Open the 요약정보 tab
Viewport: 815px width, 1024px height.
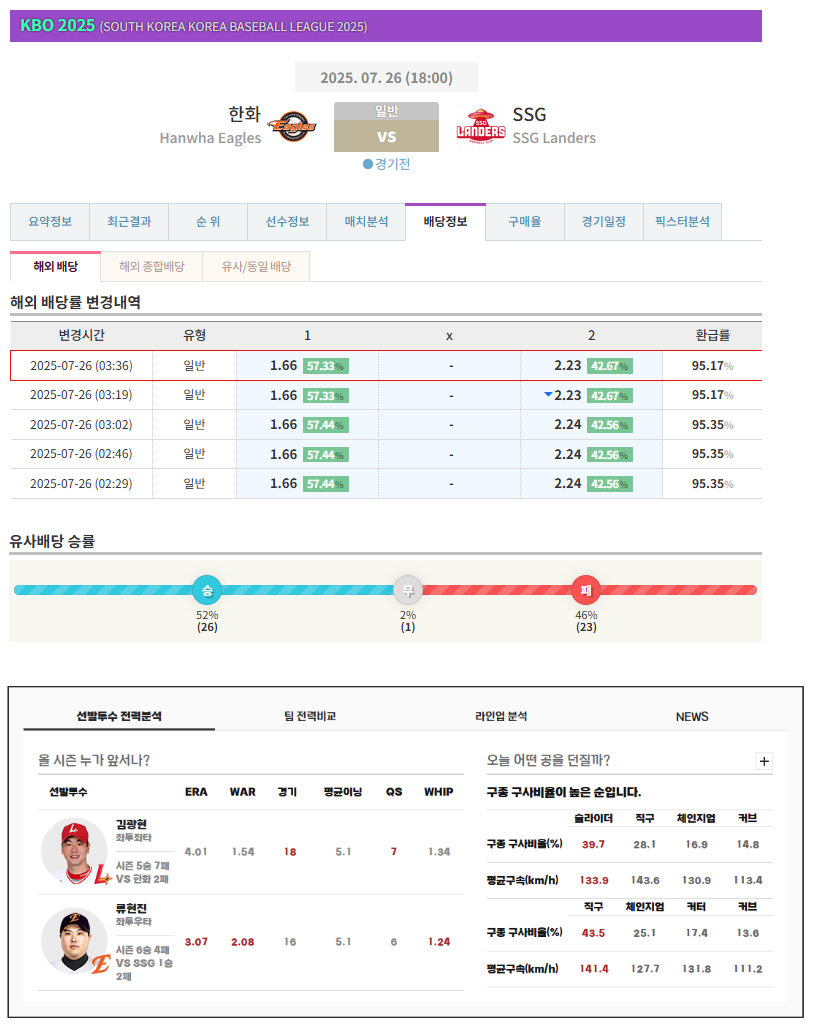coord(50,221)
